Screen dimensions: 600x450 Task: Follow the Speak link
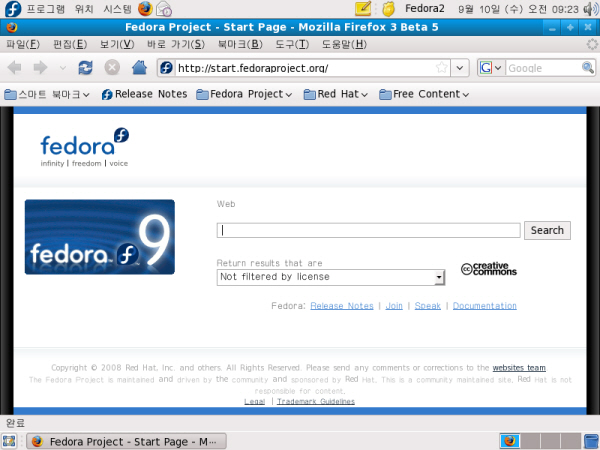(x=427, y=306)
